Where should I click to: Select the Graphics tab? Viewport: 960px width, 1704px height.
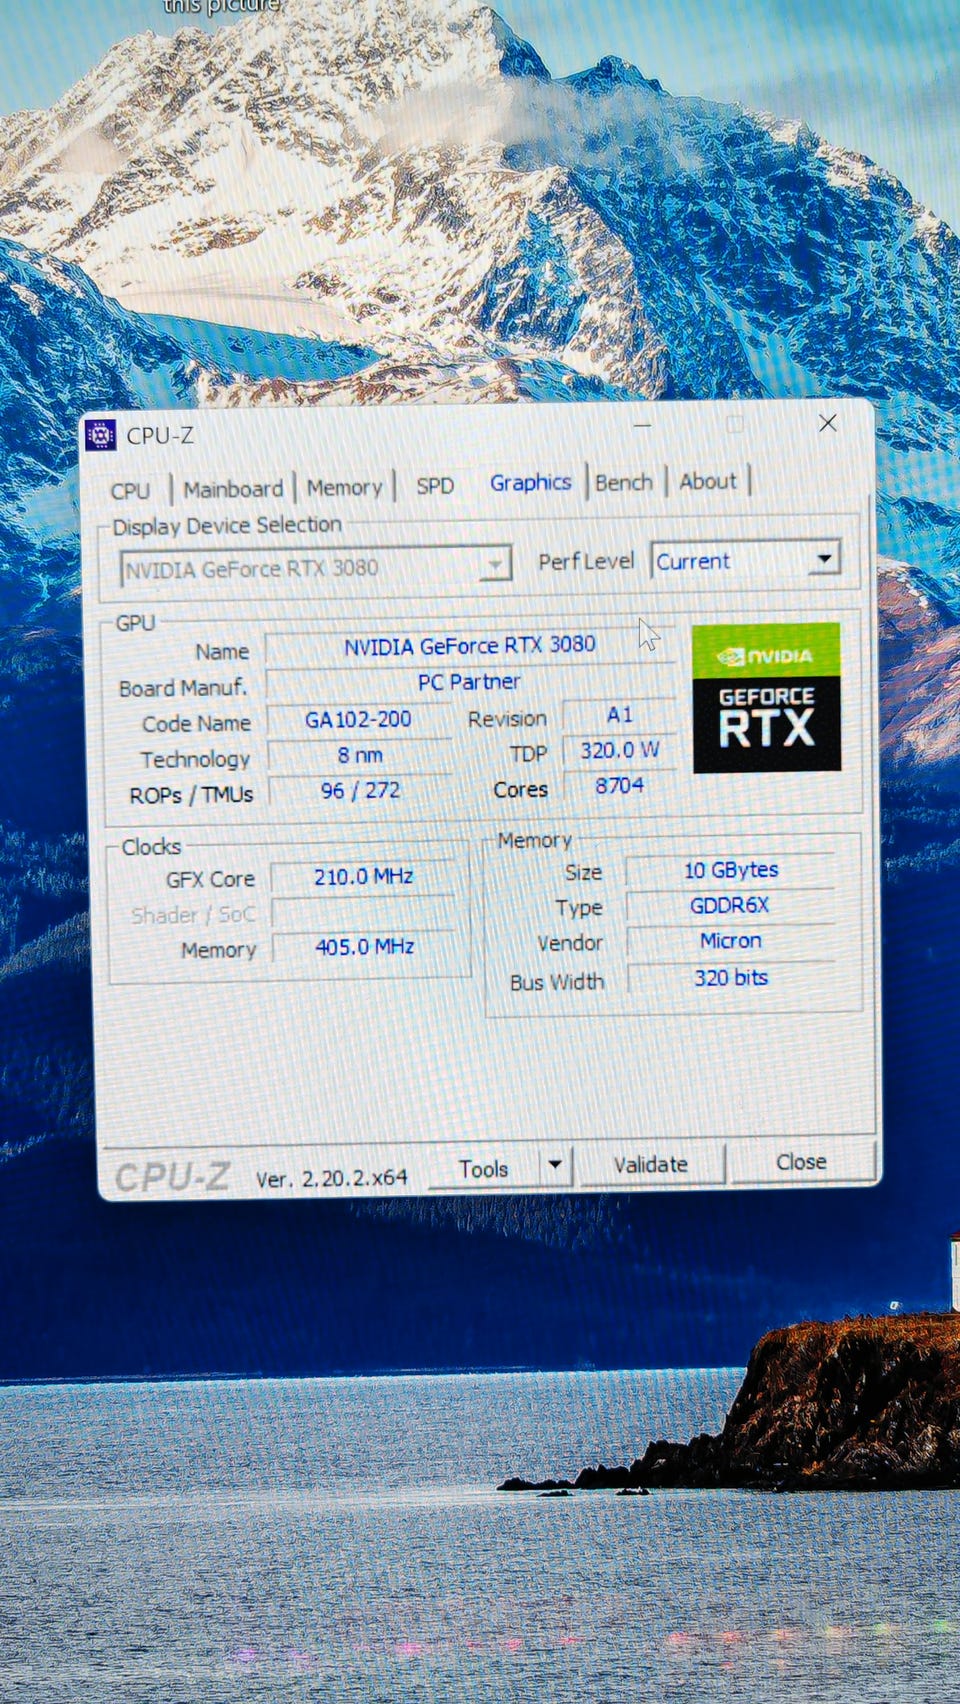coord(530,482)
